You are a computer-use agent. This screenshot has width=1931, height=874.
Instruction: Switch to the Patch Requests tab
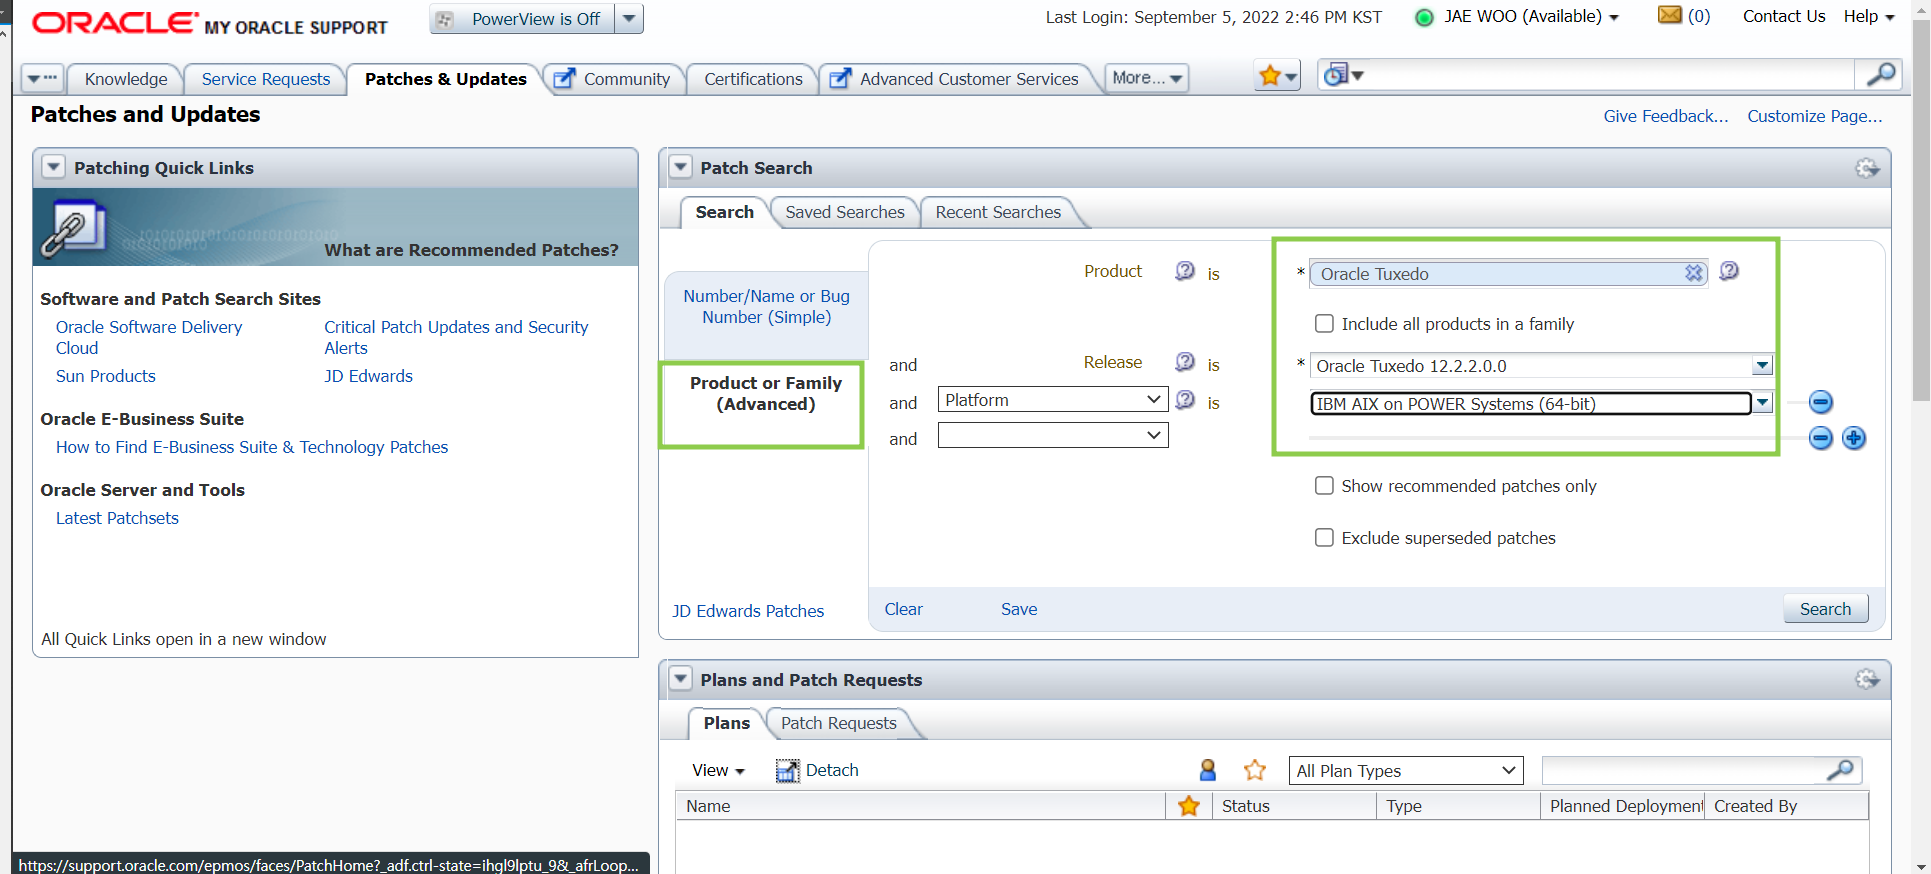pyautogui.click(x=838, y=723)
